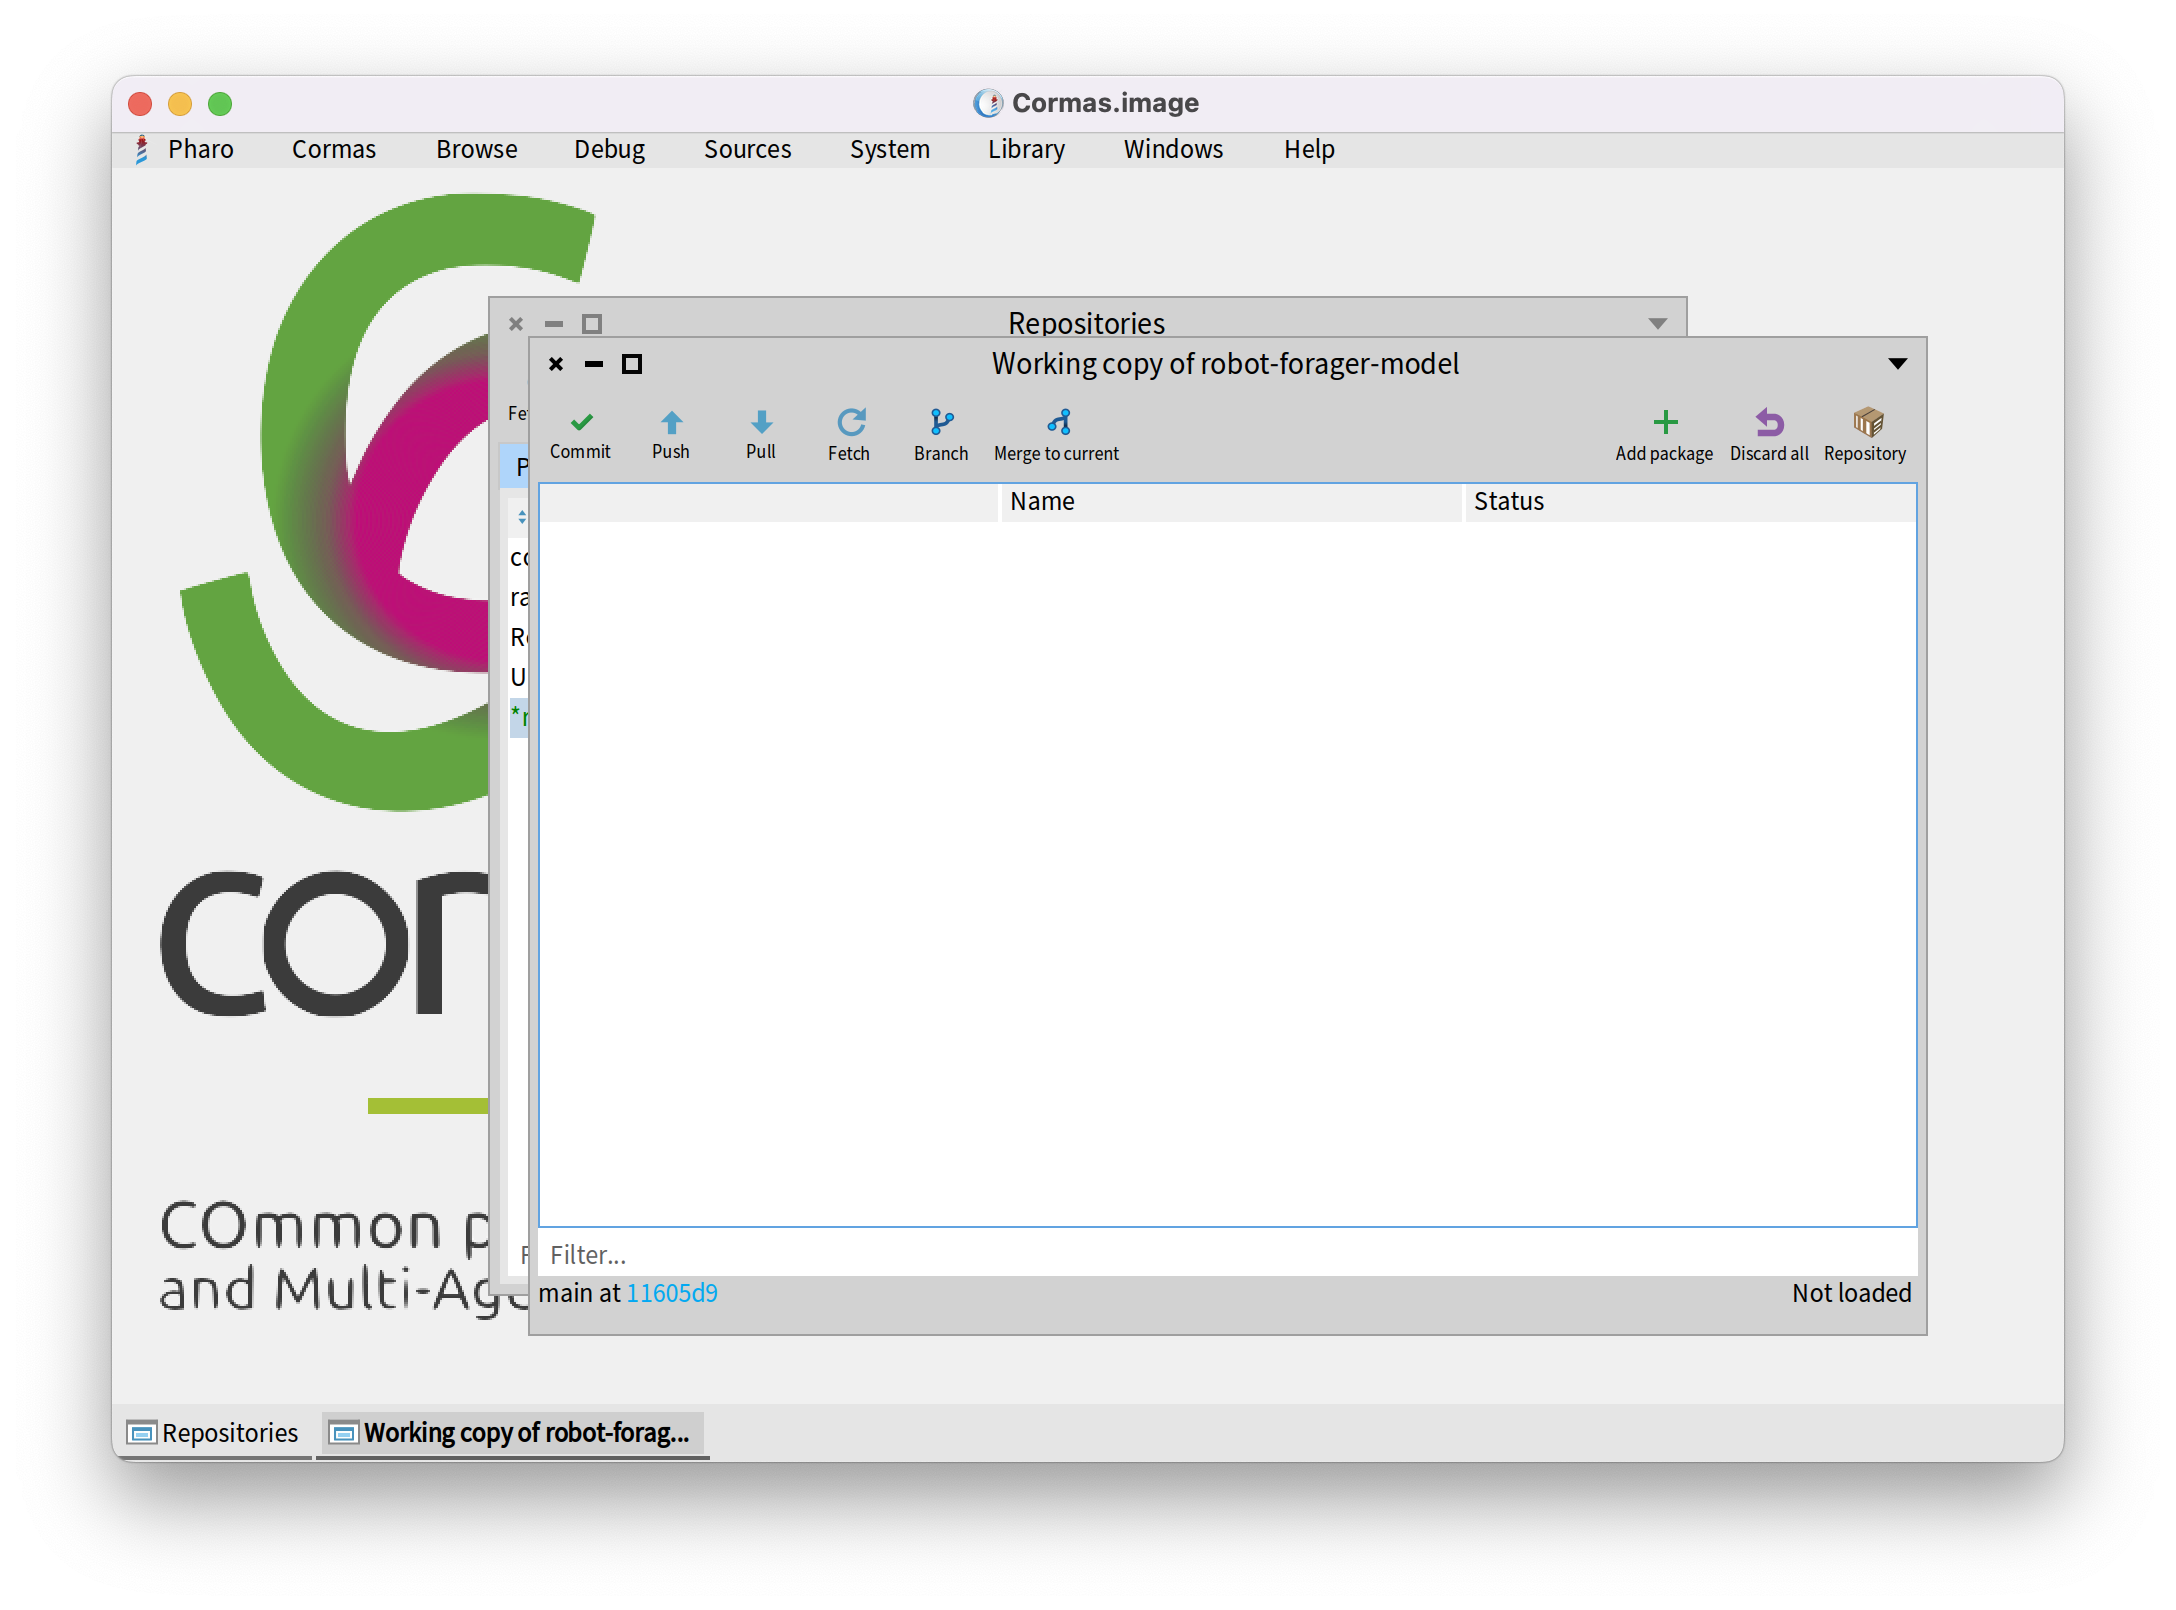Add a package with the plus icon

coord(1665,422)
